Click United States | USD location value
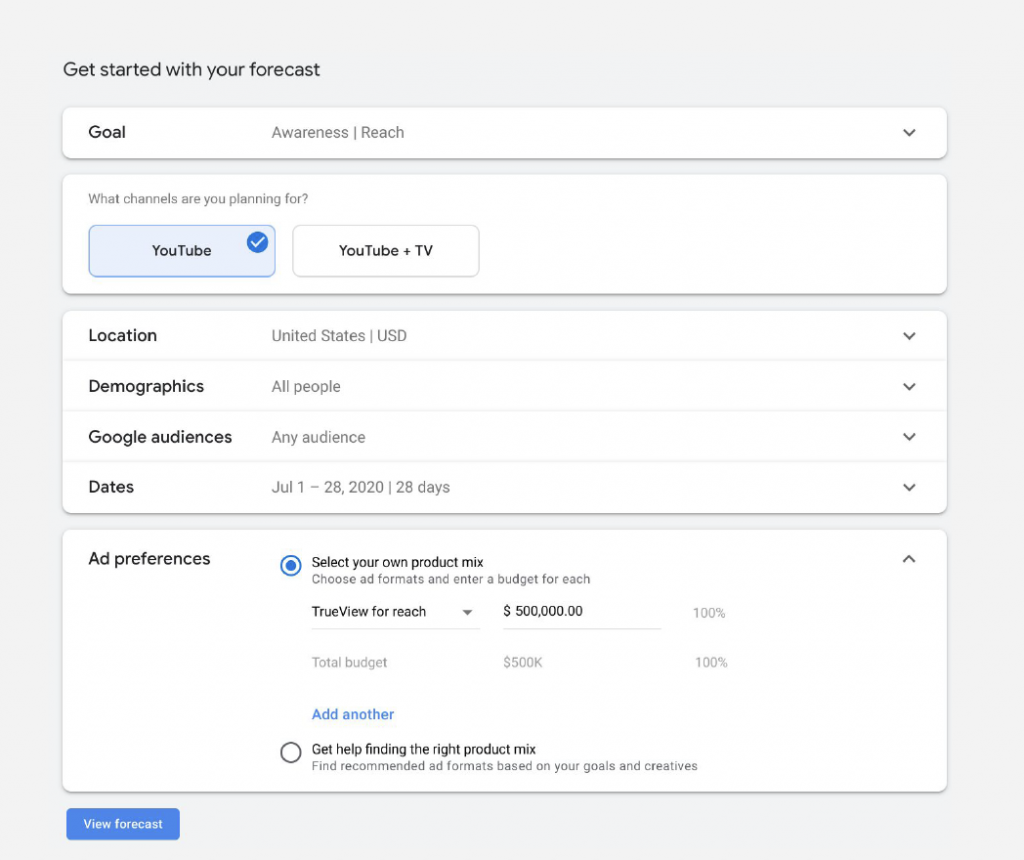1024x860 pixels. [x=339, y=336]
